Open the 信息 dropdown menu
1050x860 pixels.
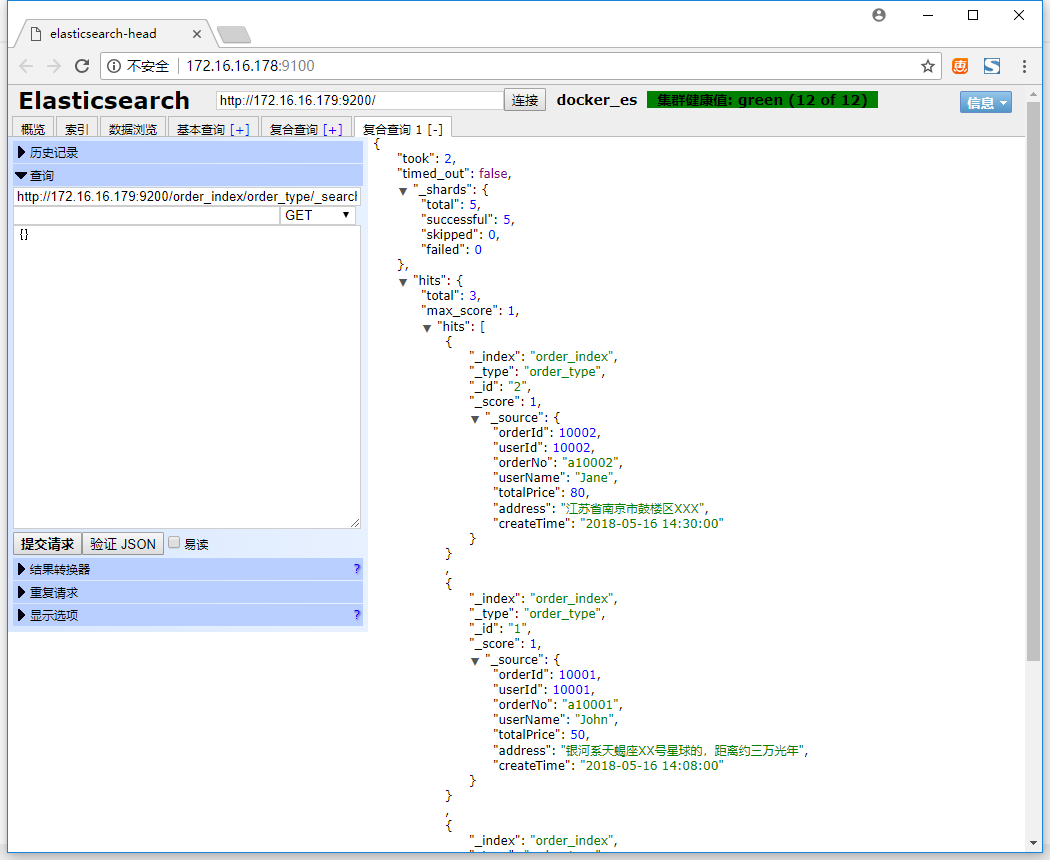click(986, 102)
